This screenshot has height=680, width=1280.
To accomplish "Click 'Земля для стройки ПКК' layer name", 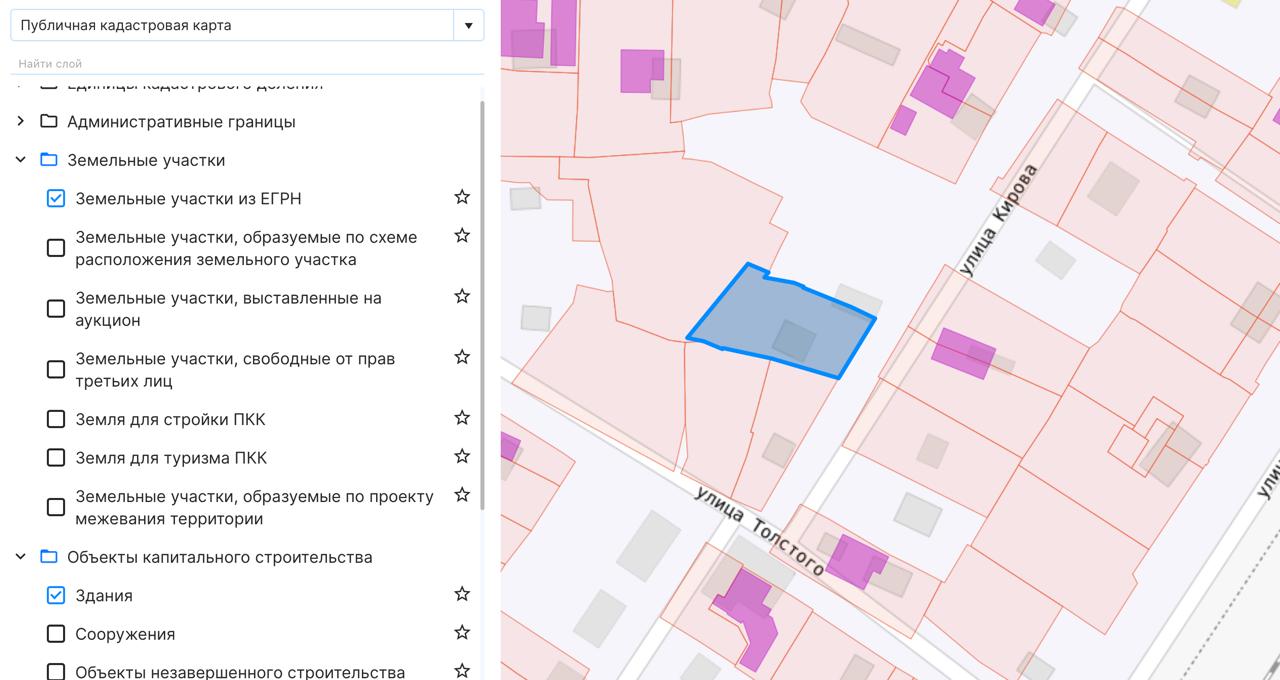I will [170, 420].
